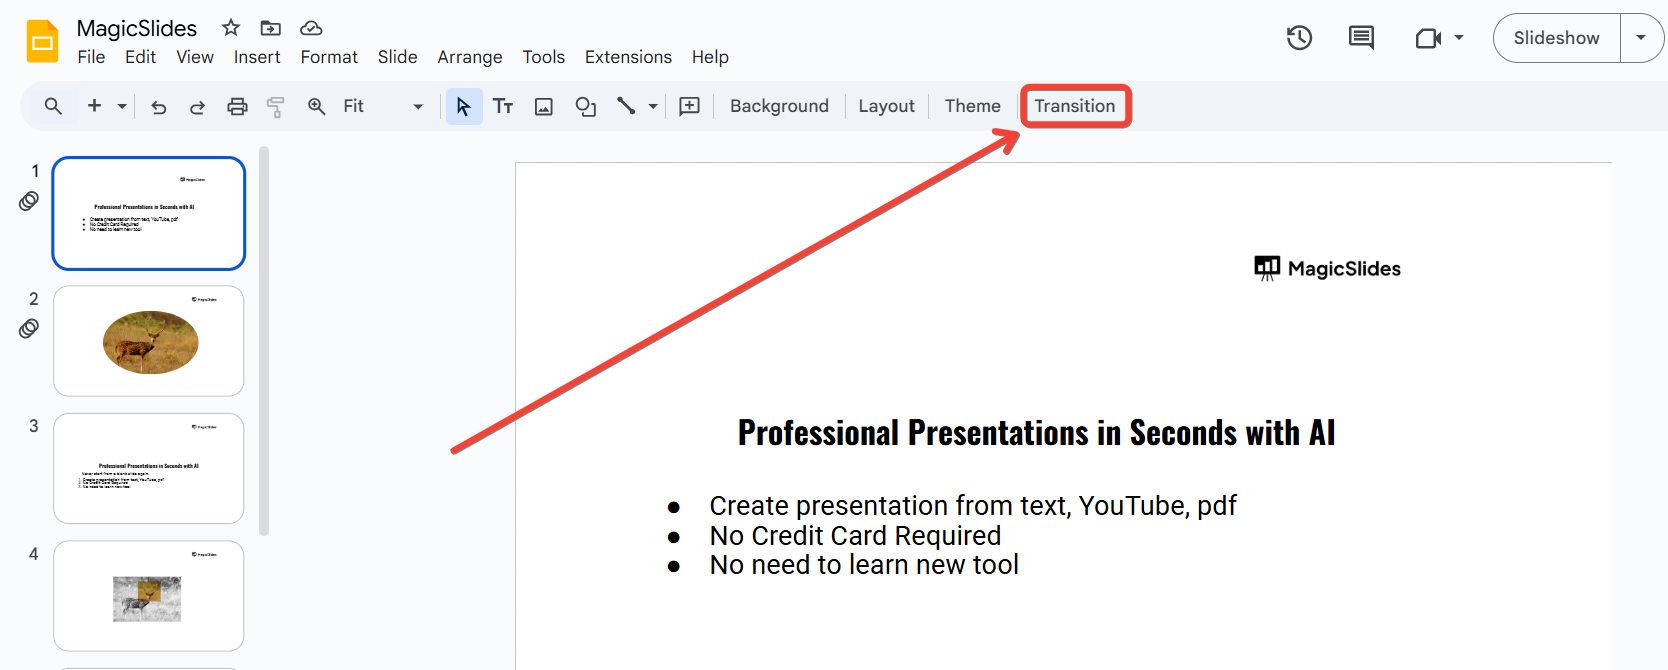
Task: Click the search menus magnifier icon
Action: pyautogui.click(x=53, y=106)
